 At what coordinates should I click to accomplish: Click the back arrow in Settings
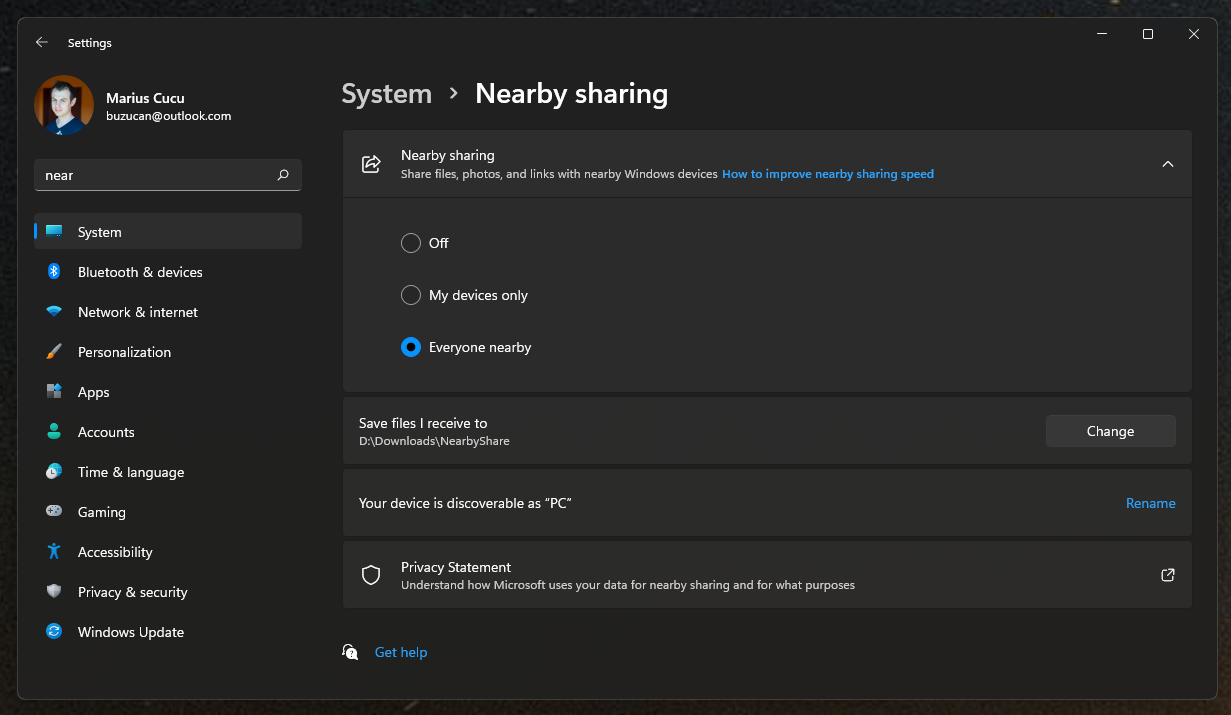41,43
